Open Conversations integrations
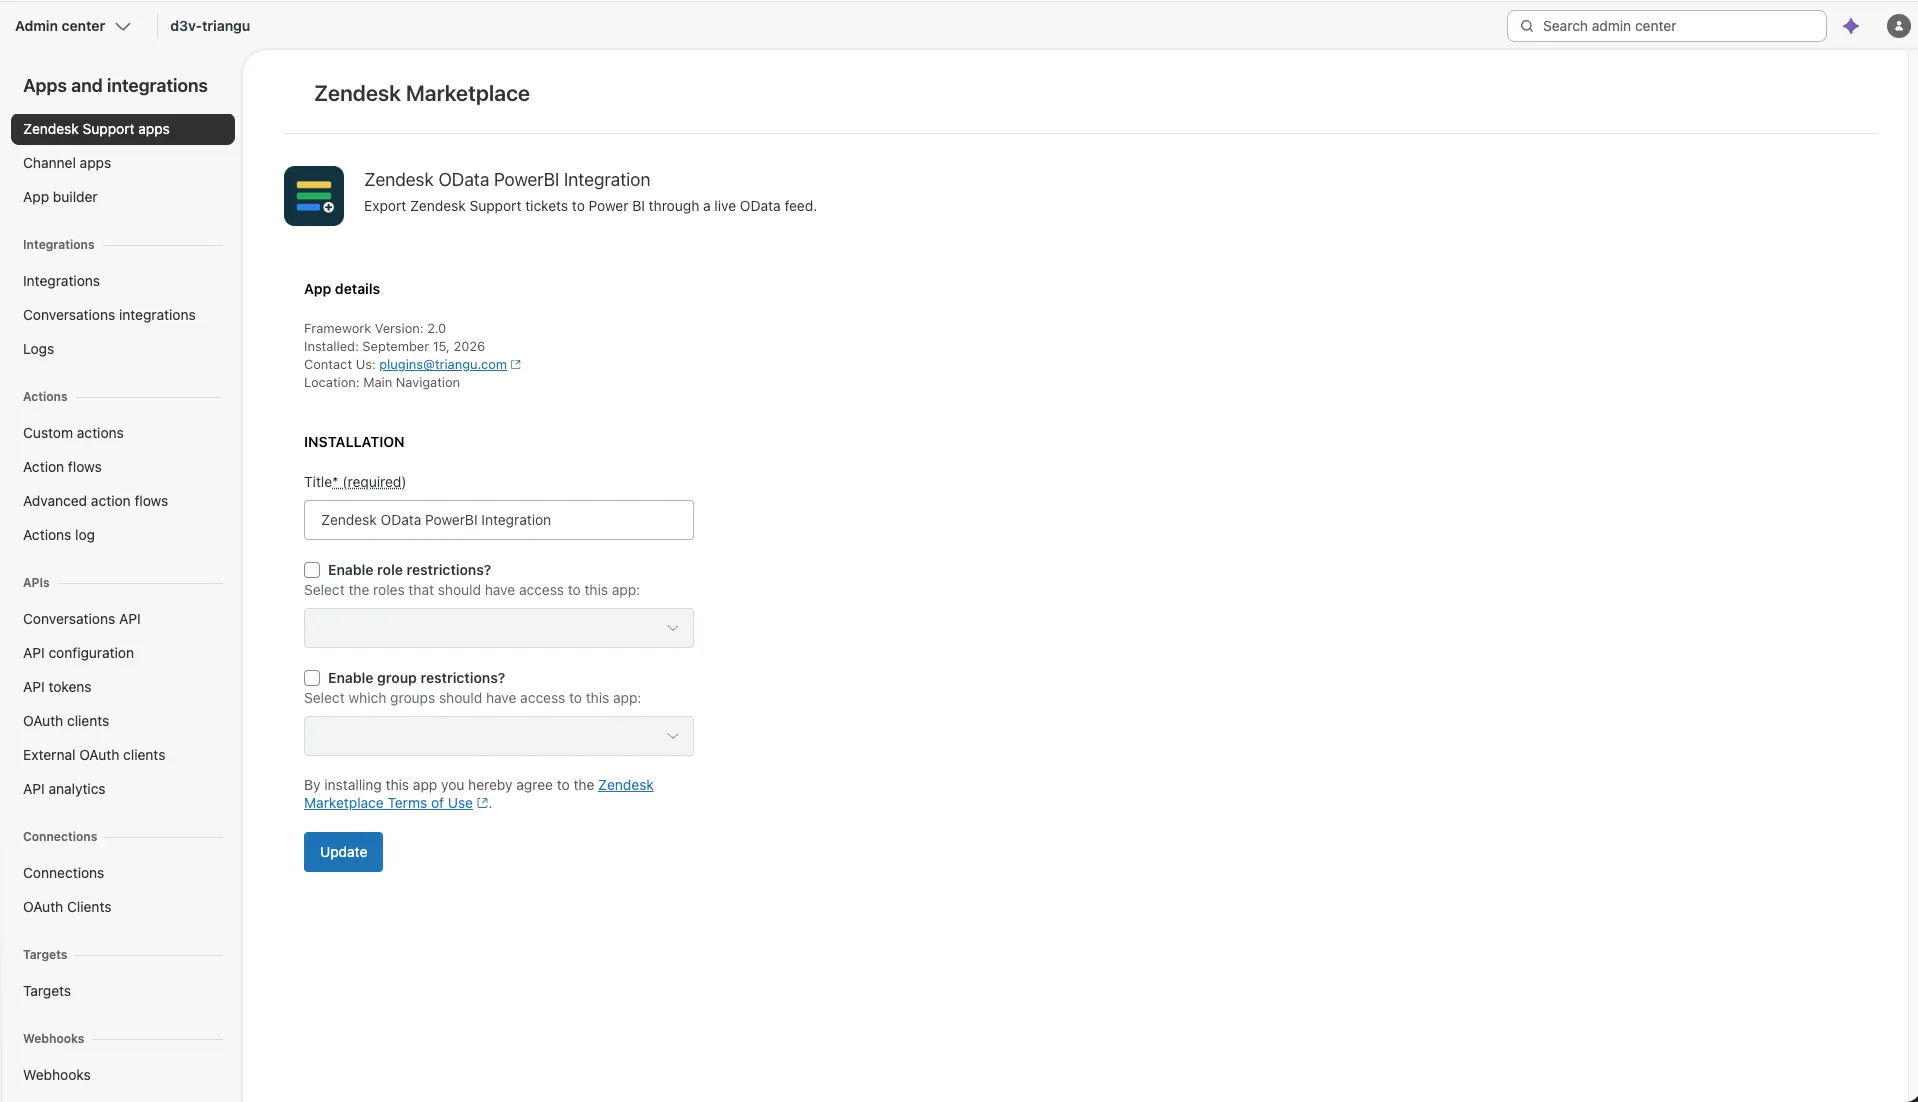1918x1102 pixels. click(x=109, y=315)
